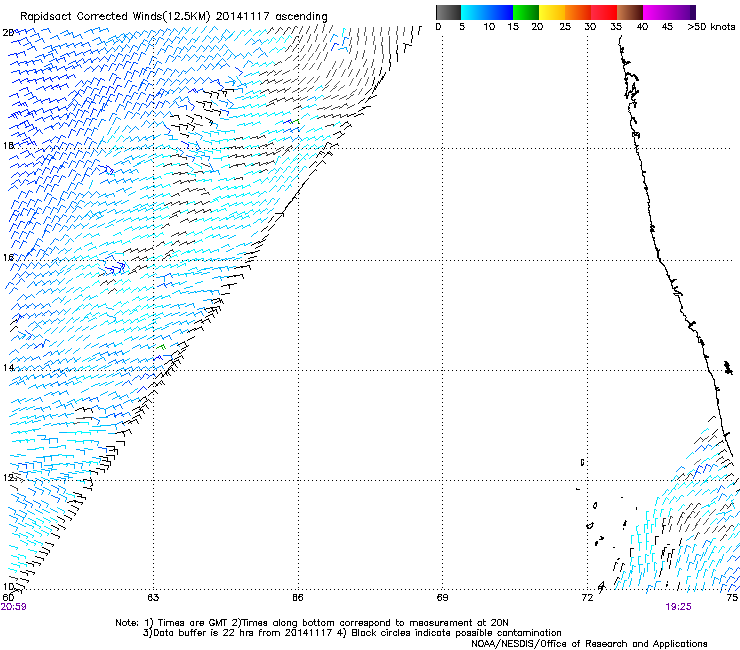Click the title text 'Rapidscat Corrected Winds(12.5KM)'
740x650 pixels.
click(115, 17)
